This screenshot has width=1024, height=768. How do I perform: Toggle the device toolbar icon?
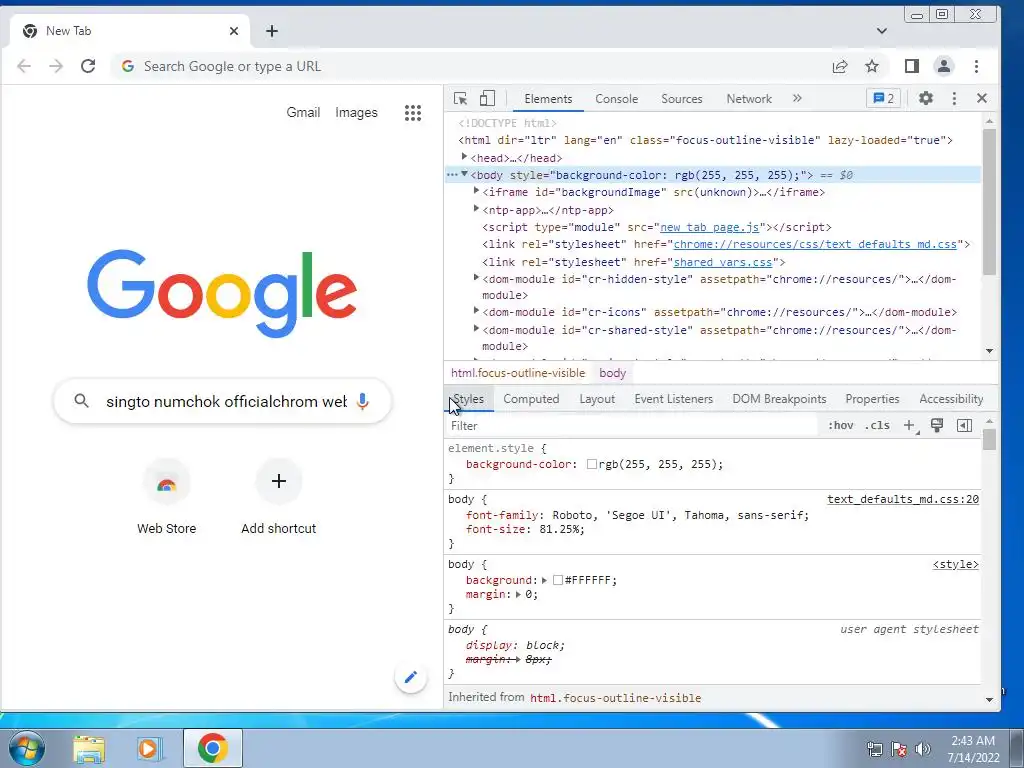(x=487, y=99)
